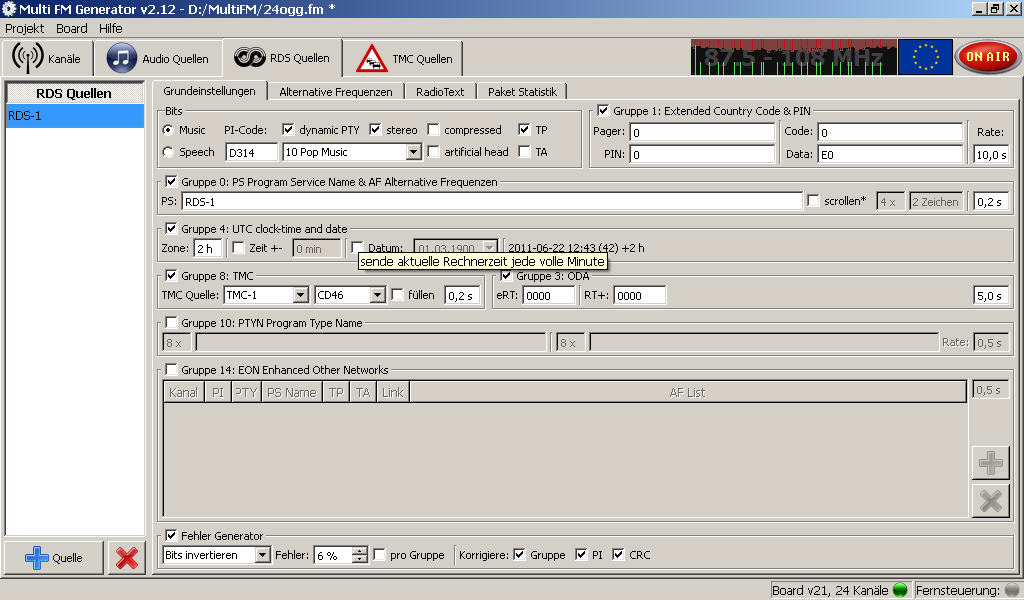Enable the Zeit +- checkbox

238,247
